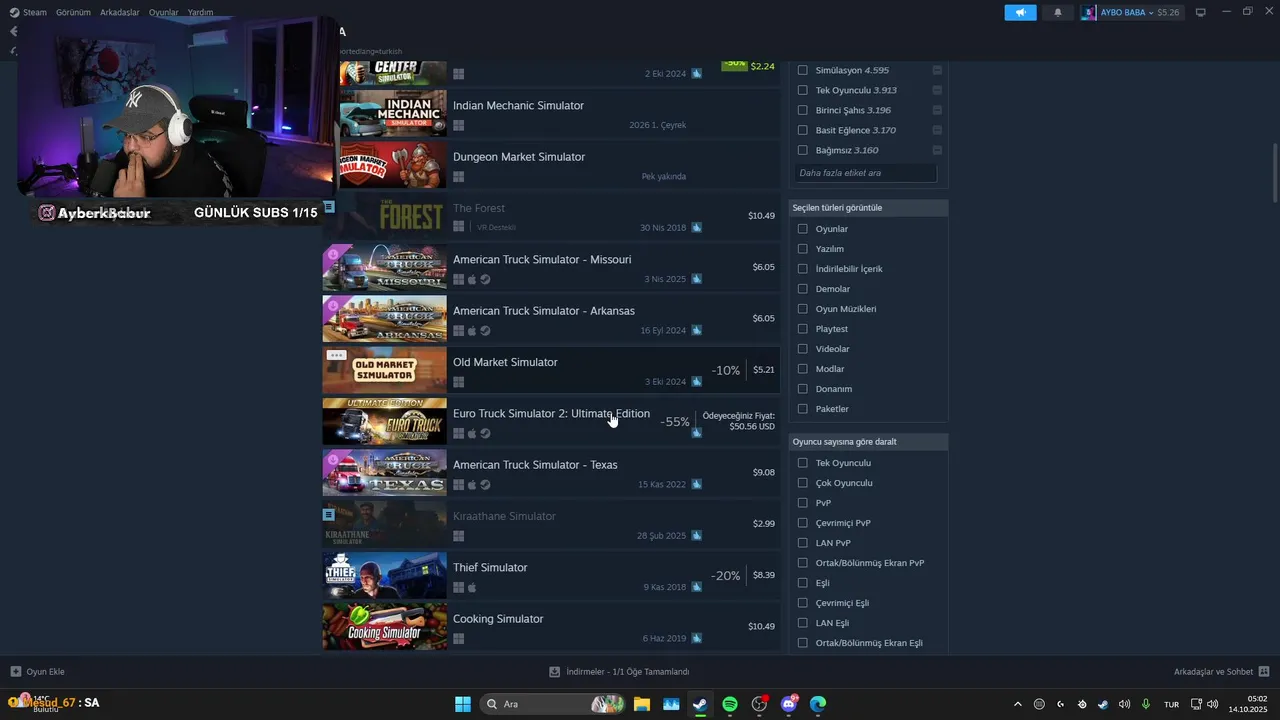Collapse the Seçilen türleri görüntüle section
1280x720 pixels.
coord(868,208)
